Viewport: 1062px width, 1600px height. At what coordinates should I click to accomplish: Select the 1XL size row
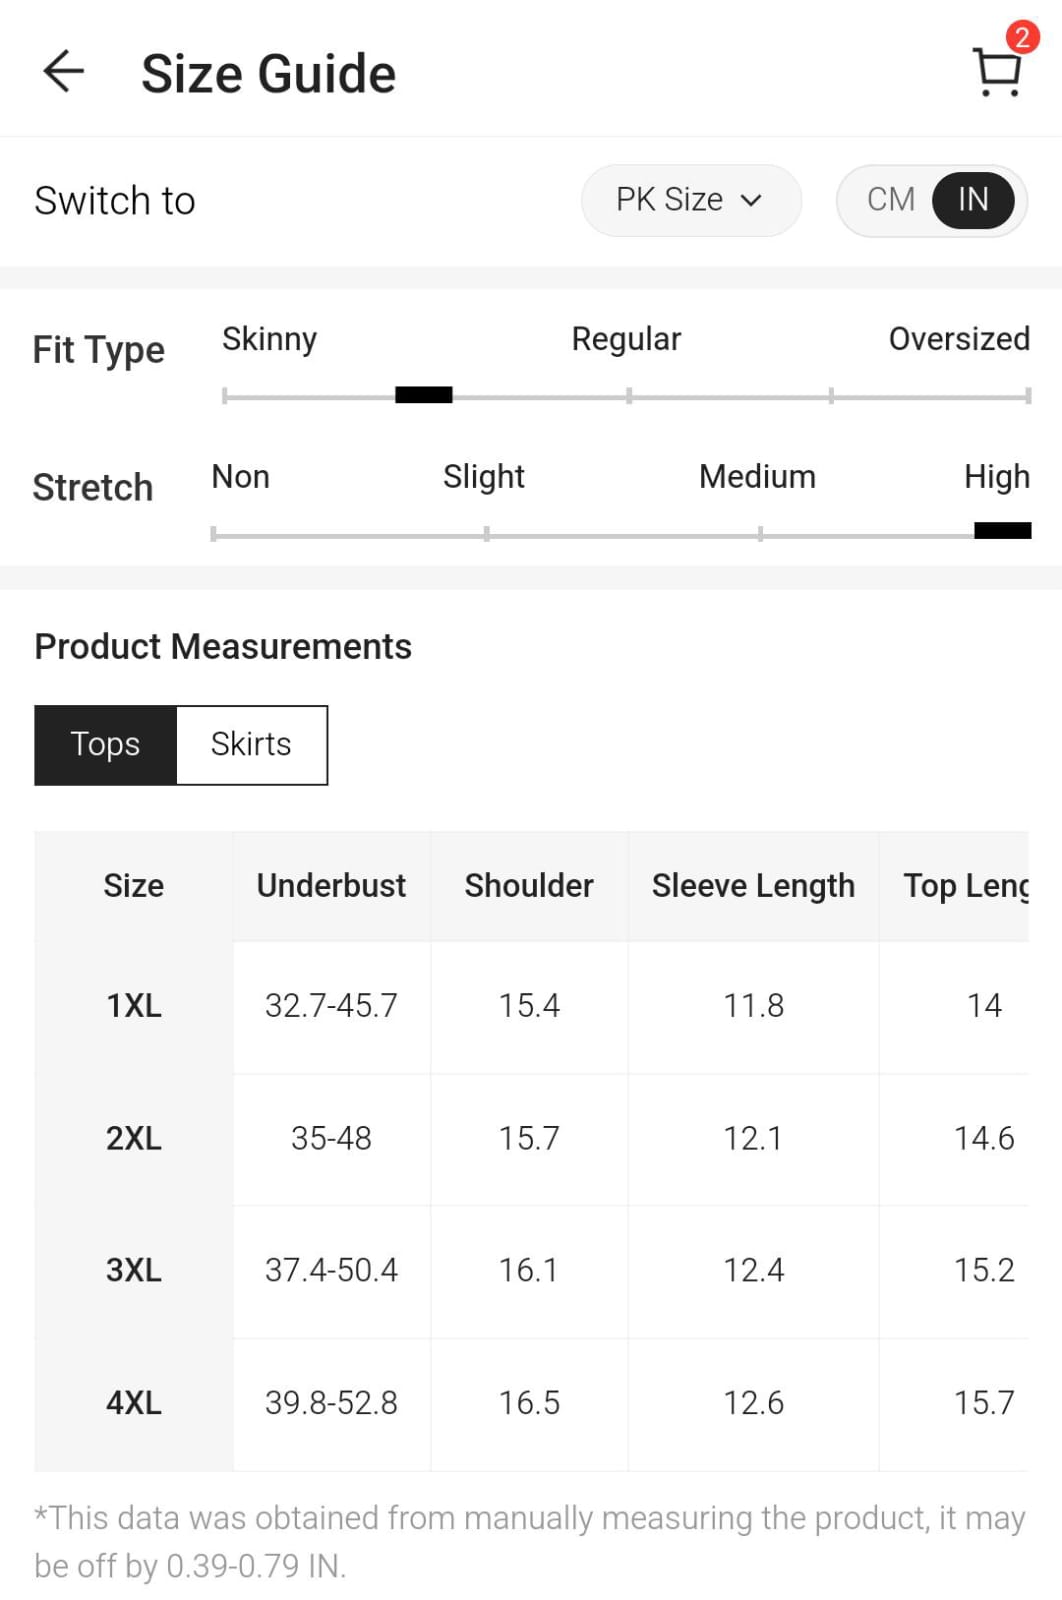pos(134,1006)
